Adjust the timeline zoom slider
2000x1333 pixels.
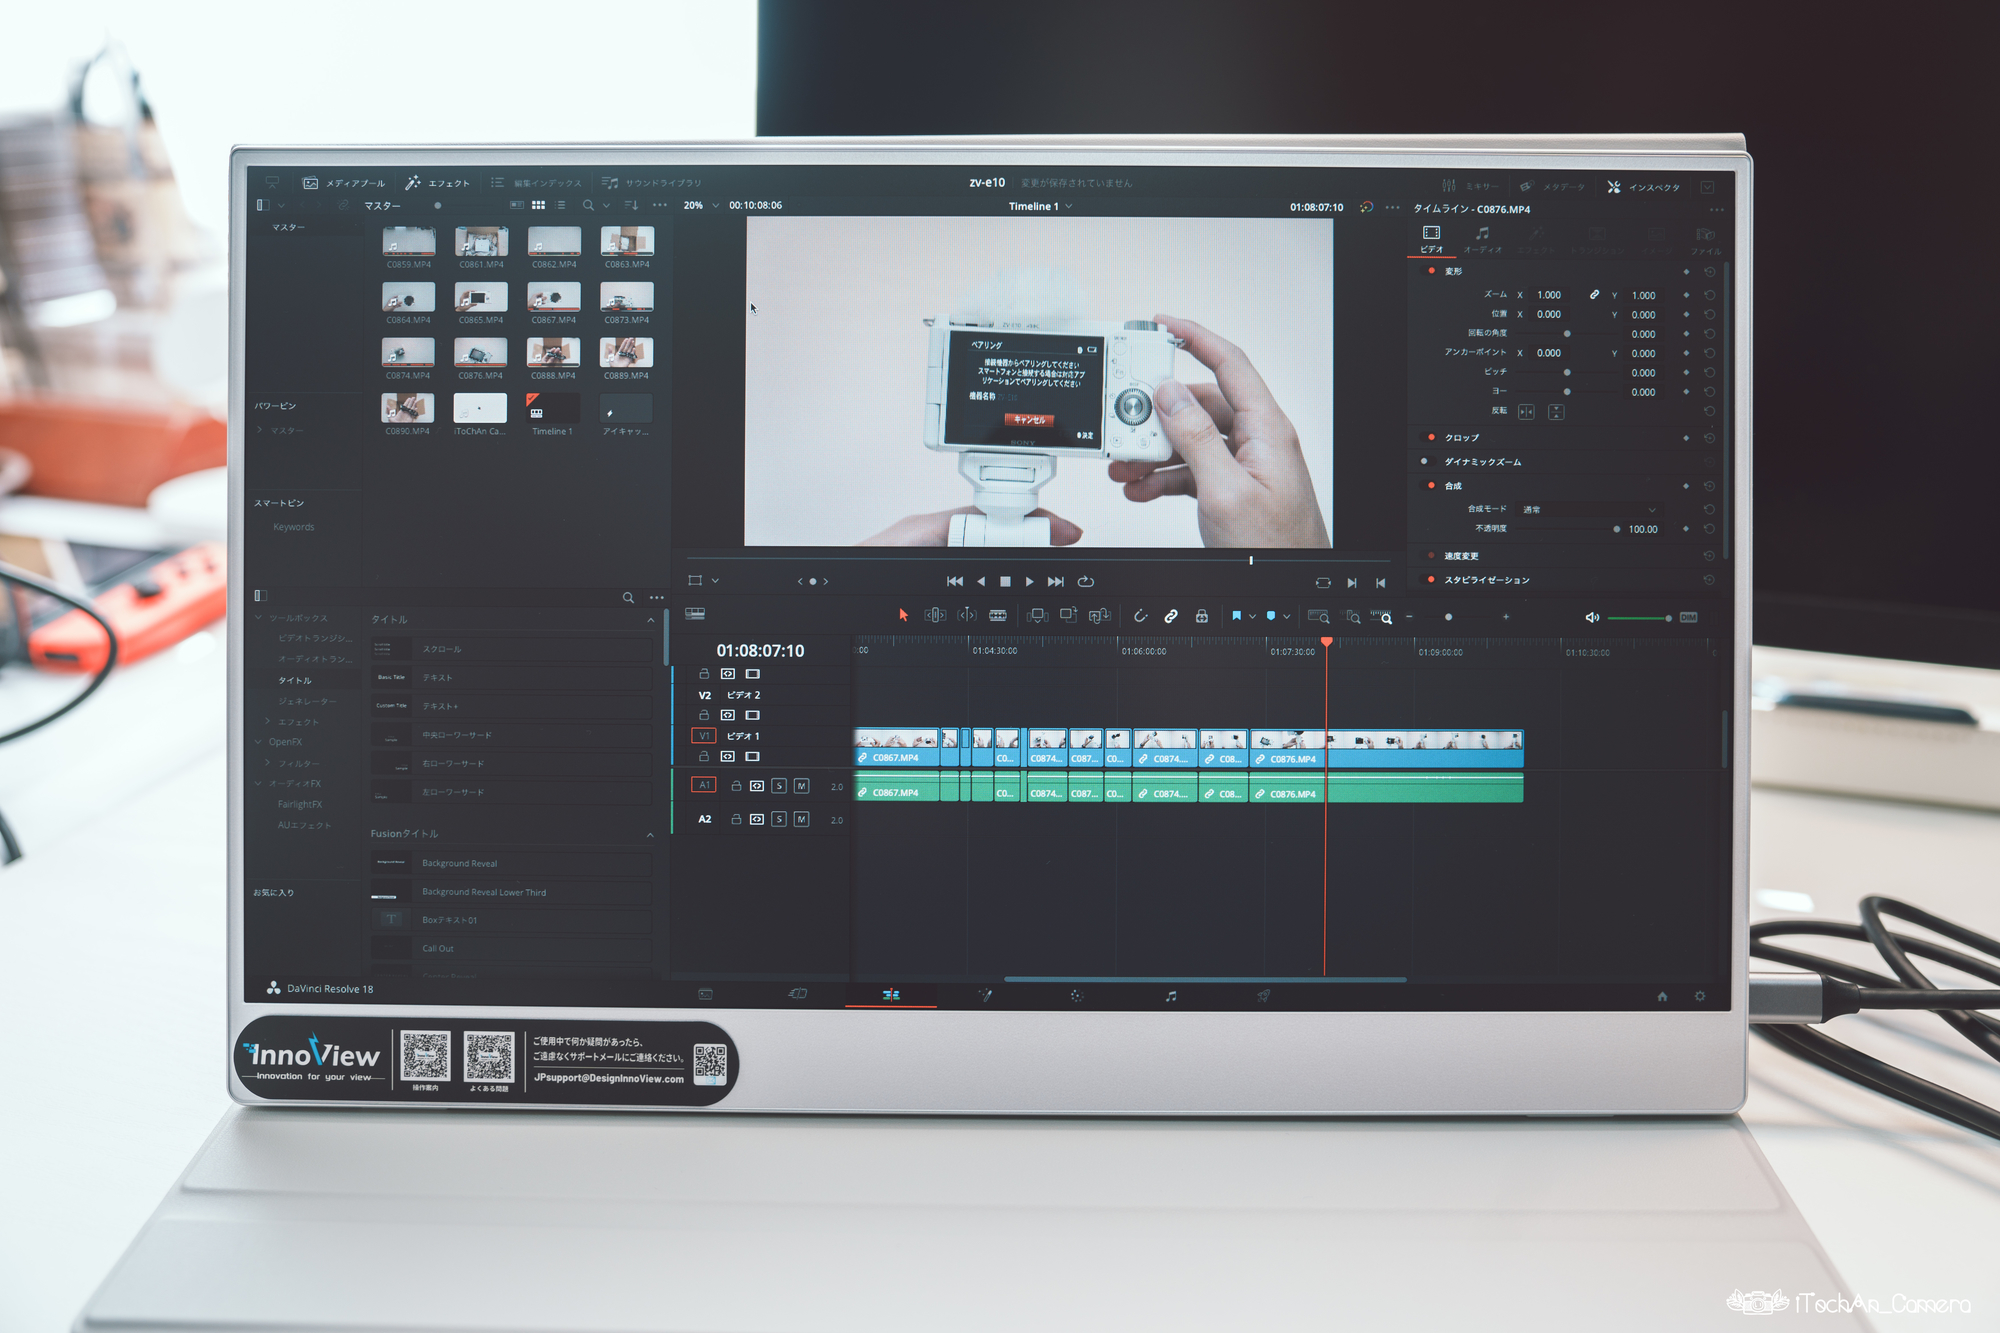[1448, 617]
